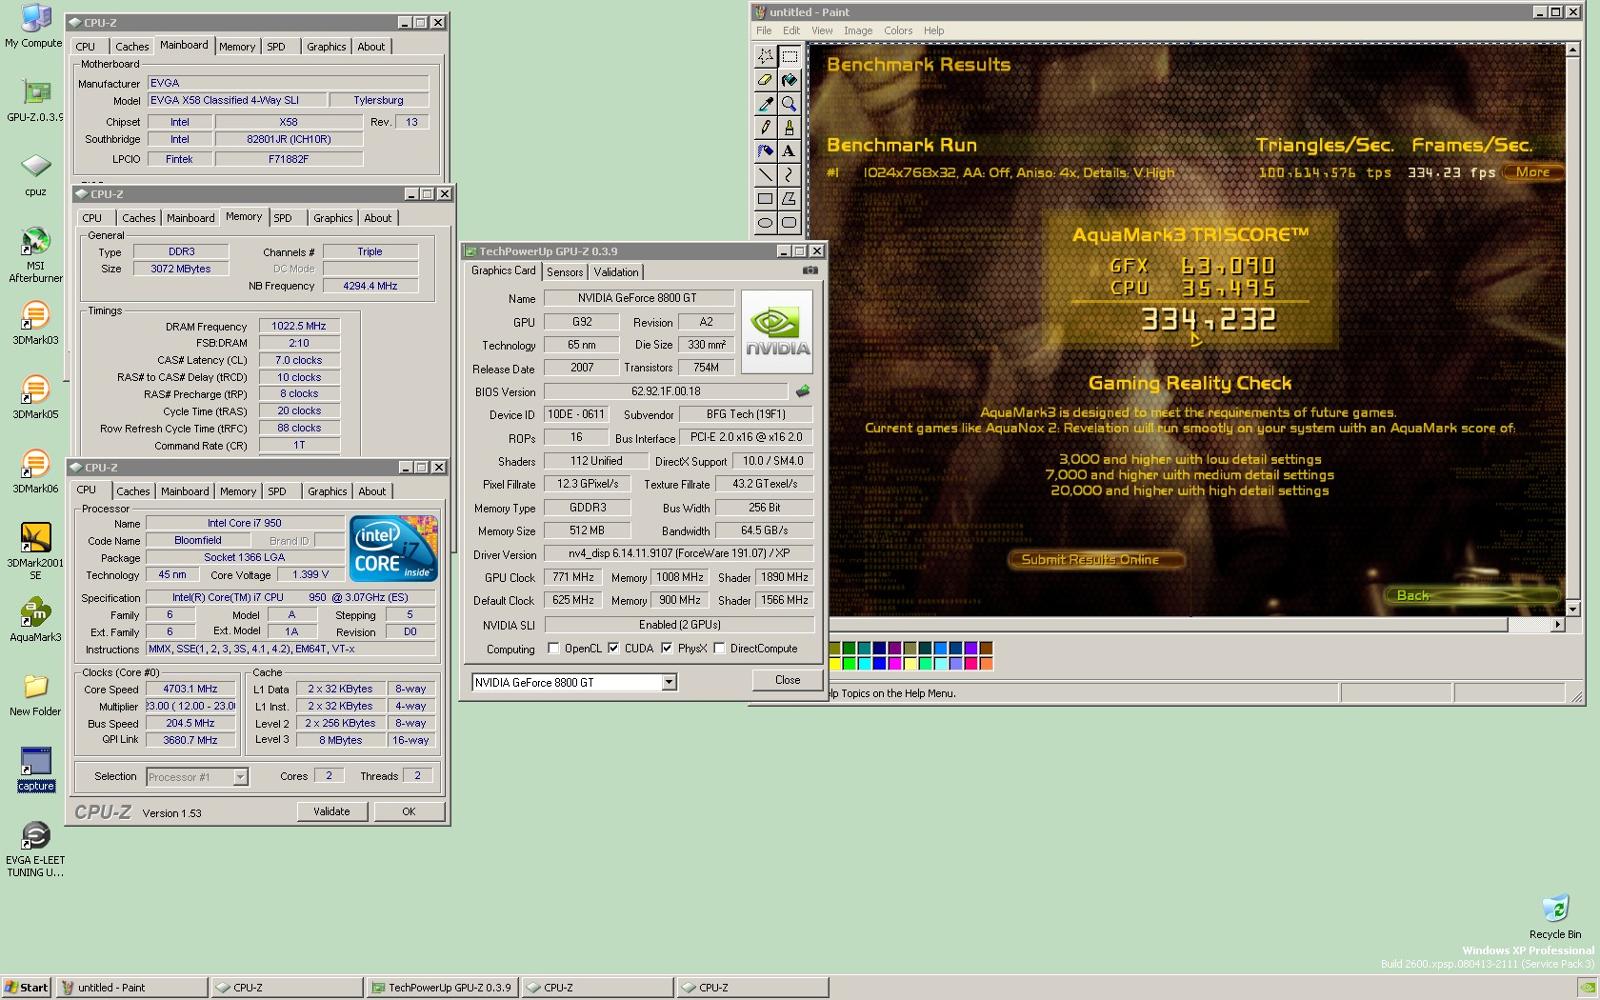Click the Close button in GPU-Z
Screen dimensions: 1600x1000
[x=787, y=680]
